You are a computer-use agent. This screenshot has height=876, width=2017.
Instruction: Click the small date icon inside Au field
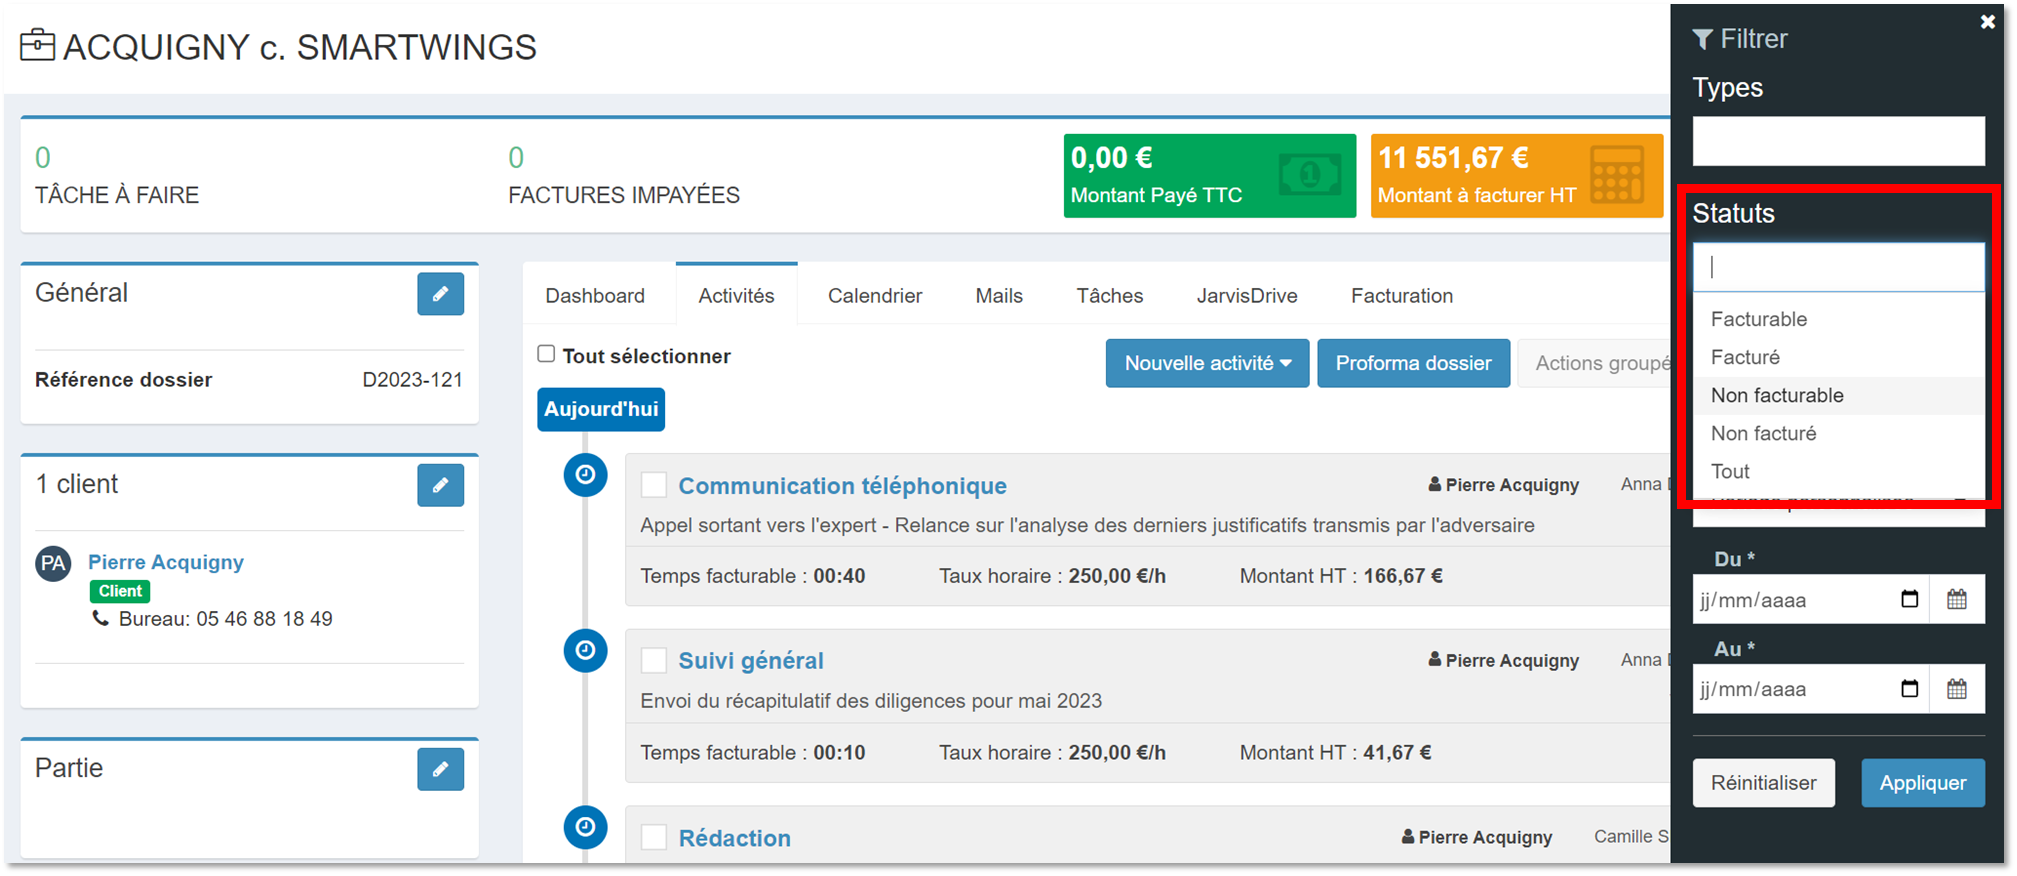1909,688
